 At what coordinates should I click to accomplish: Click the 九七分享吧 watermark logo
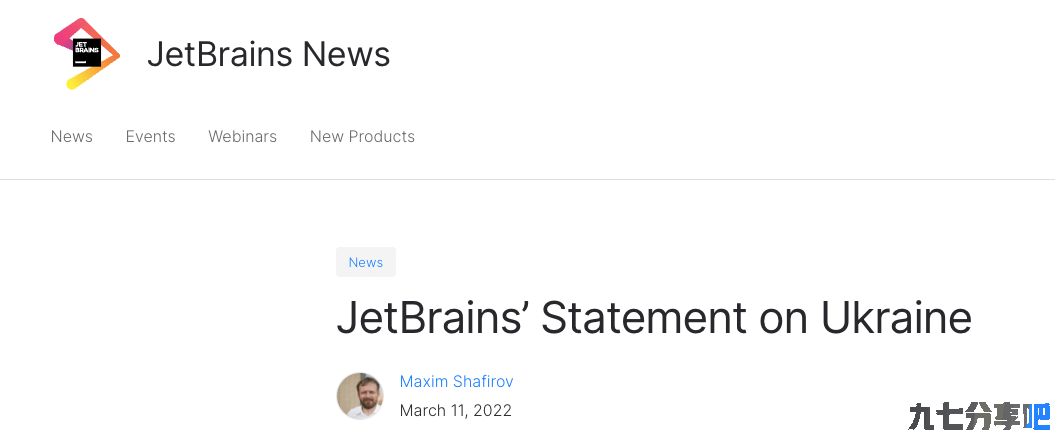(979, 416)
